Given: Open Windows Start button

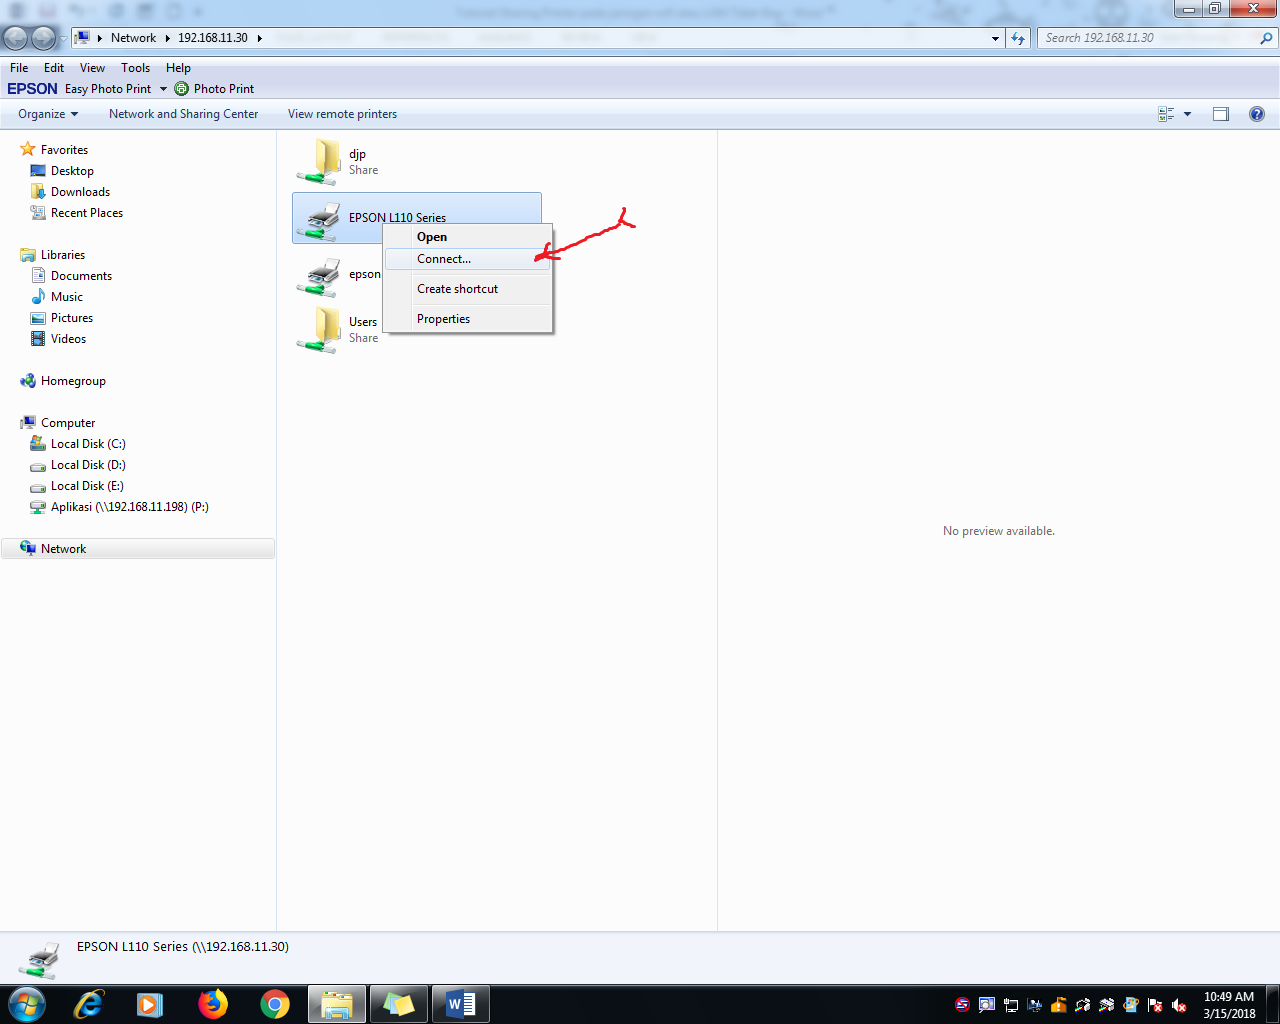Looking at the screenshot, I should click(x=26, y=1004).
